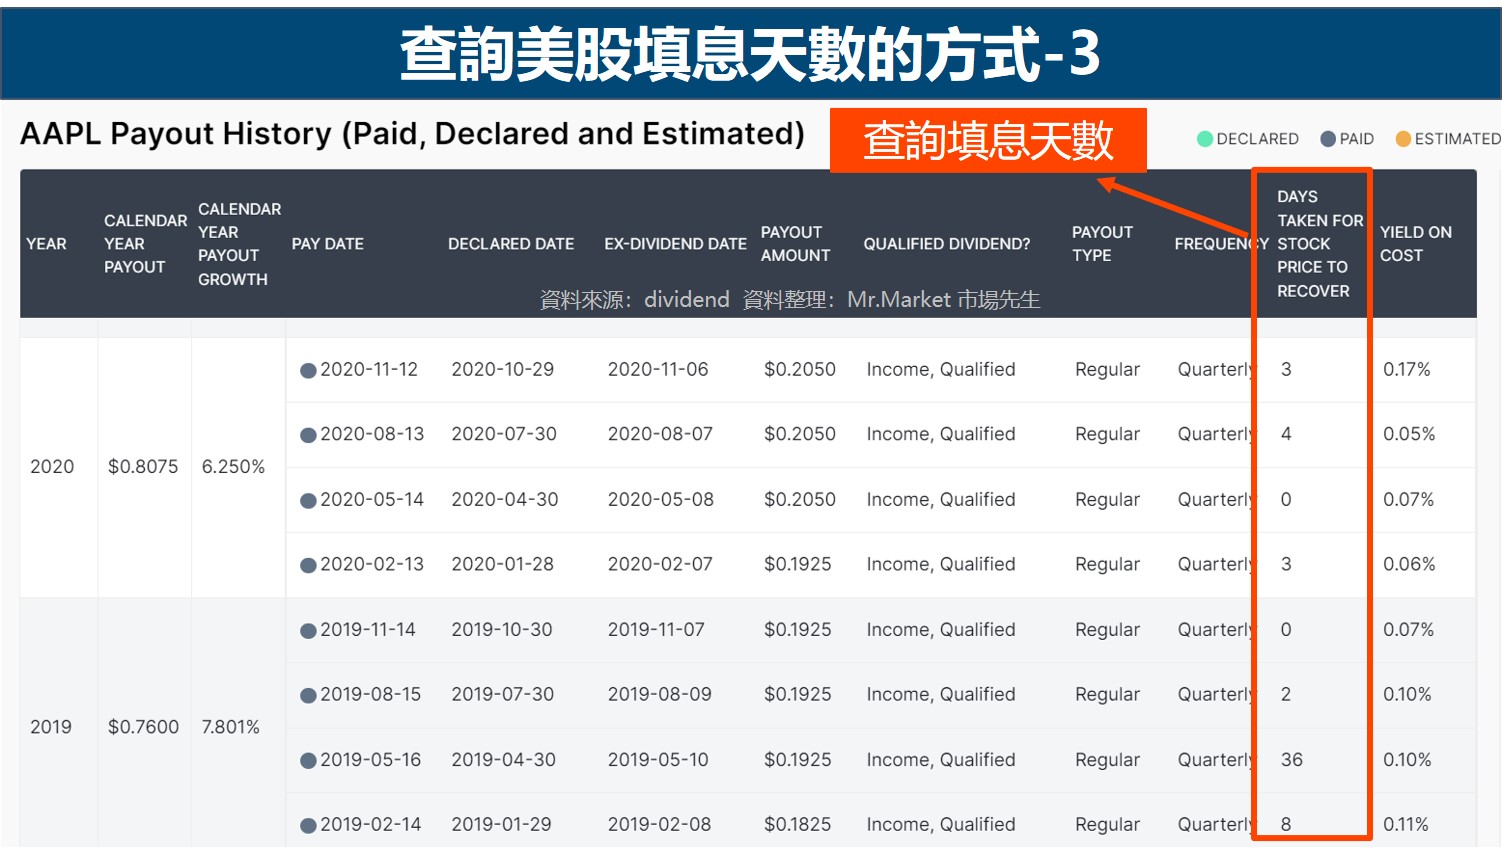Click the PAYOUT AMOUNT column header
Image resolution: width=1502 pixels, height=848 pixels.
(795, 244)
